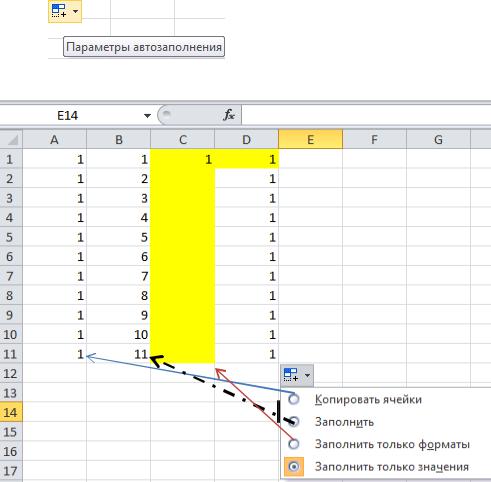Select column A header
Viewport: 491px width, 482px height.
pyautogui.click(x=54, y=140)
